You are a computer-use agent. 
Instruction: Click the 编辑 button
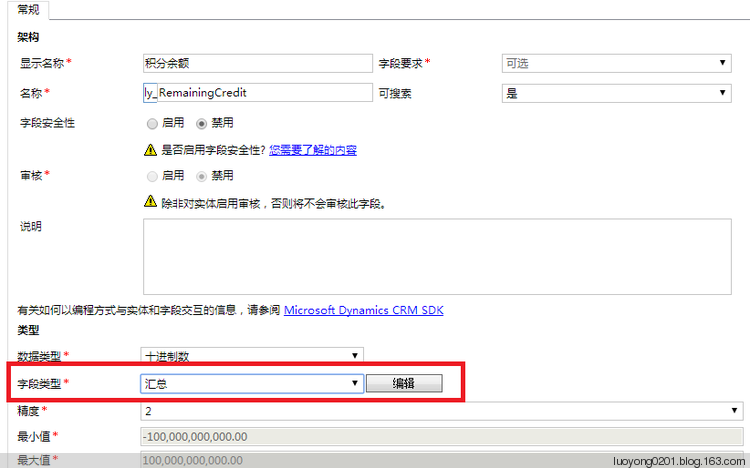point(404,383)
